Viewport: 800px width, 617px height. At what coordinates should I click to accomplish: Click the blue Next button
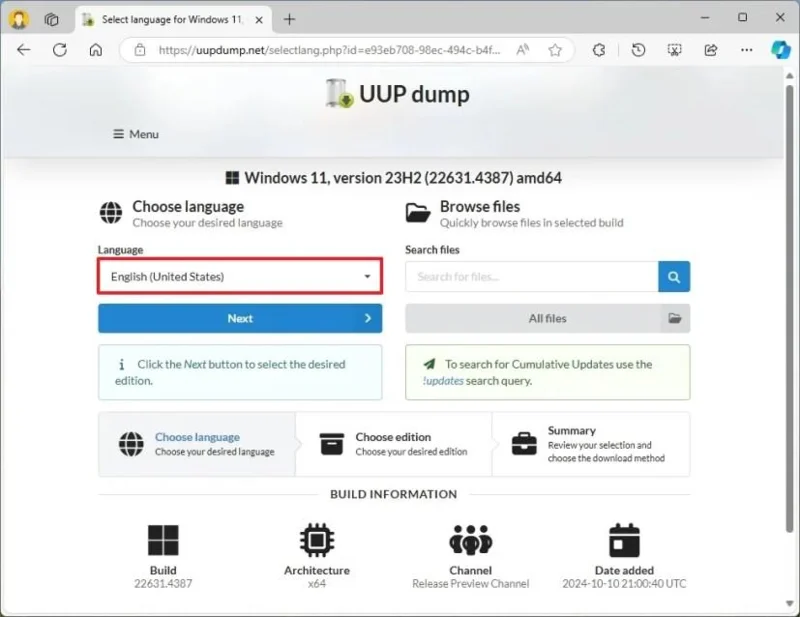240,318
